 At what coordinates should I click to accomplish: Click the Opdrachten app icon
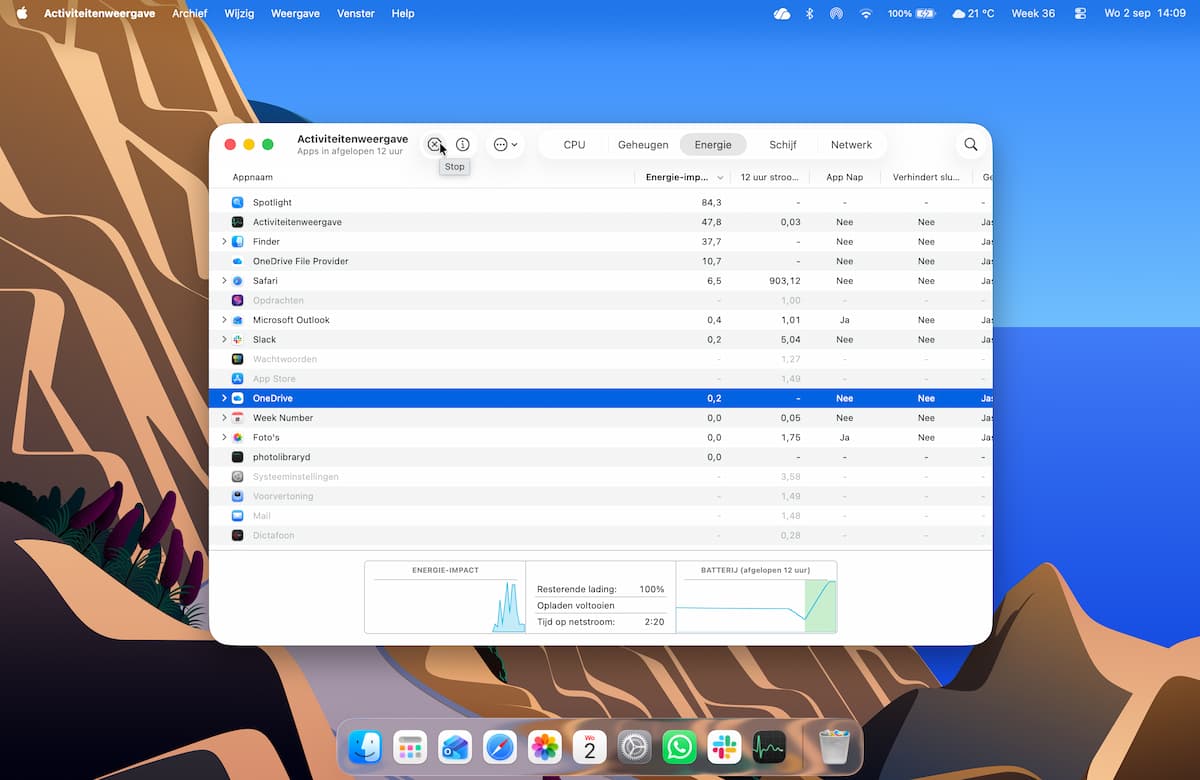(238, 300)
